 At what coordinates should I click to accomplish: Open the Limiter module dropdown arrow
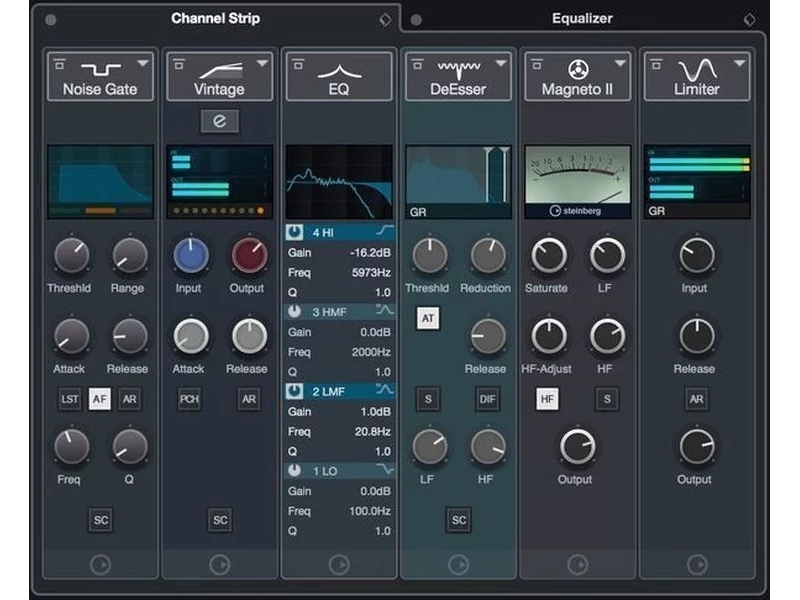click(740, 63)
